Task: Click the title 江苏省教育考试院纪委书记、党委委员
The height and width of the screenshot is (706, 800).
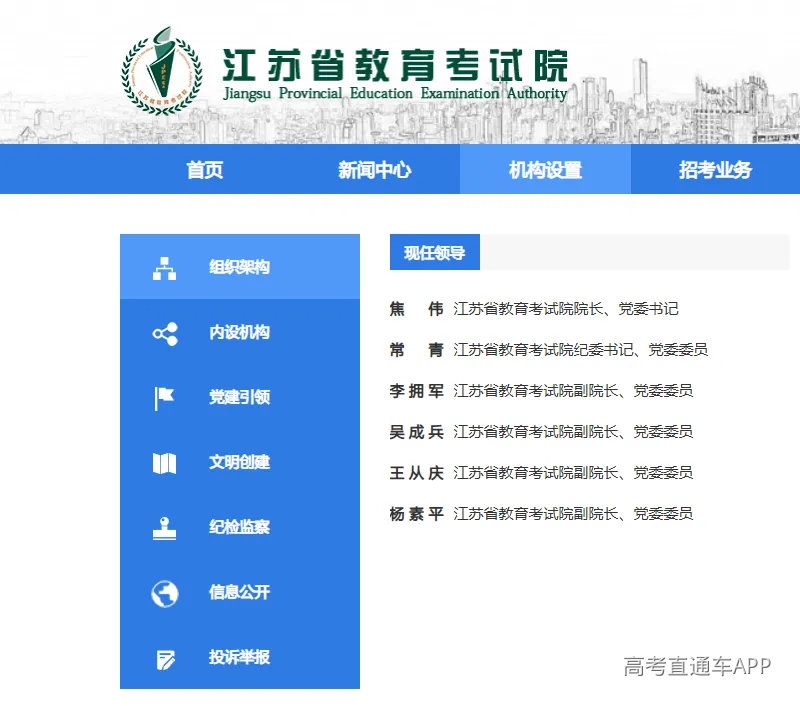Action: coord(581,350)
